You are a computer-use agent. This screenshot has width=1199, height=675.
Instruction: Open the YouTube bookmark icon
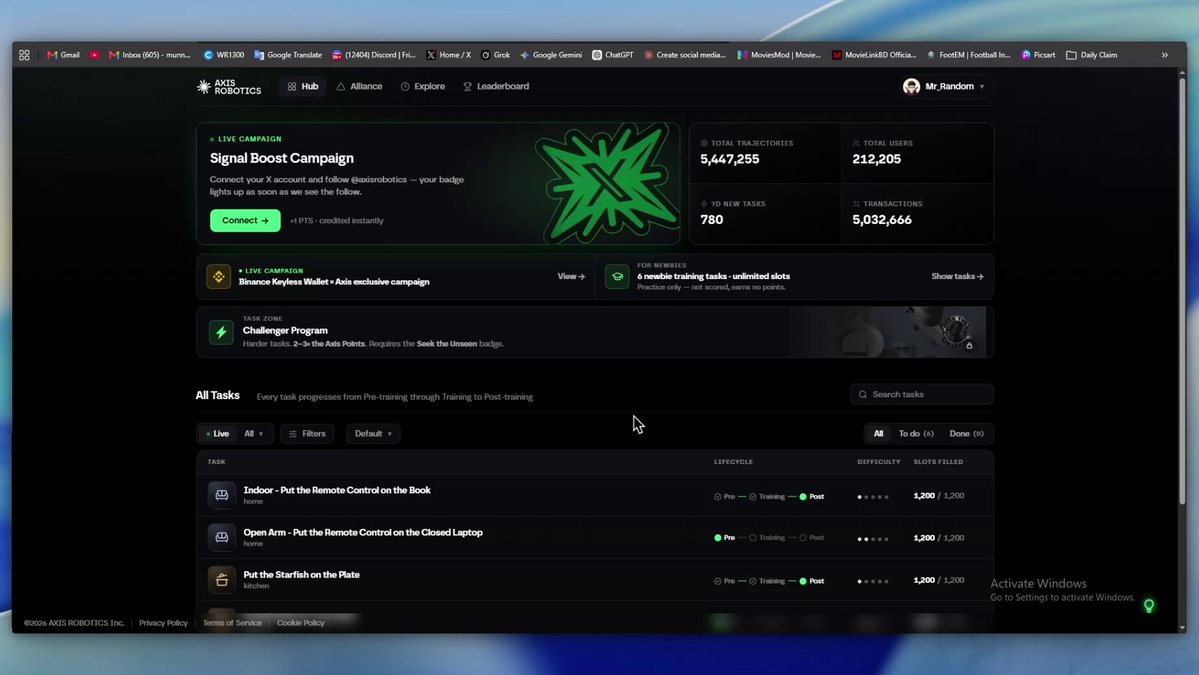click(94, 55)
